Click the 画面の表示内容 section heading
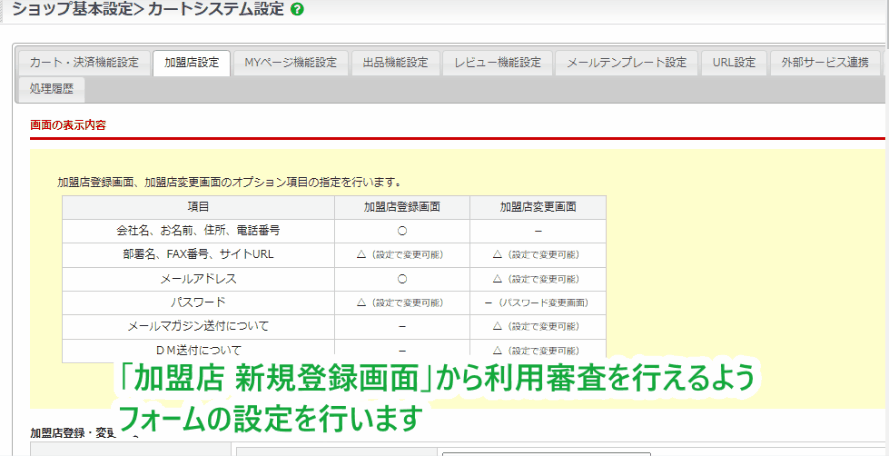The image size is (889, 456). (68, 125)
